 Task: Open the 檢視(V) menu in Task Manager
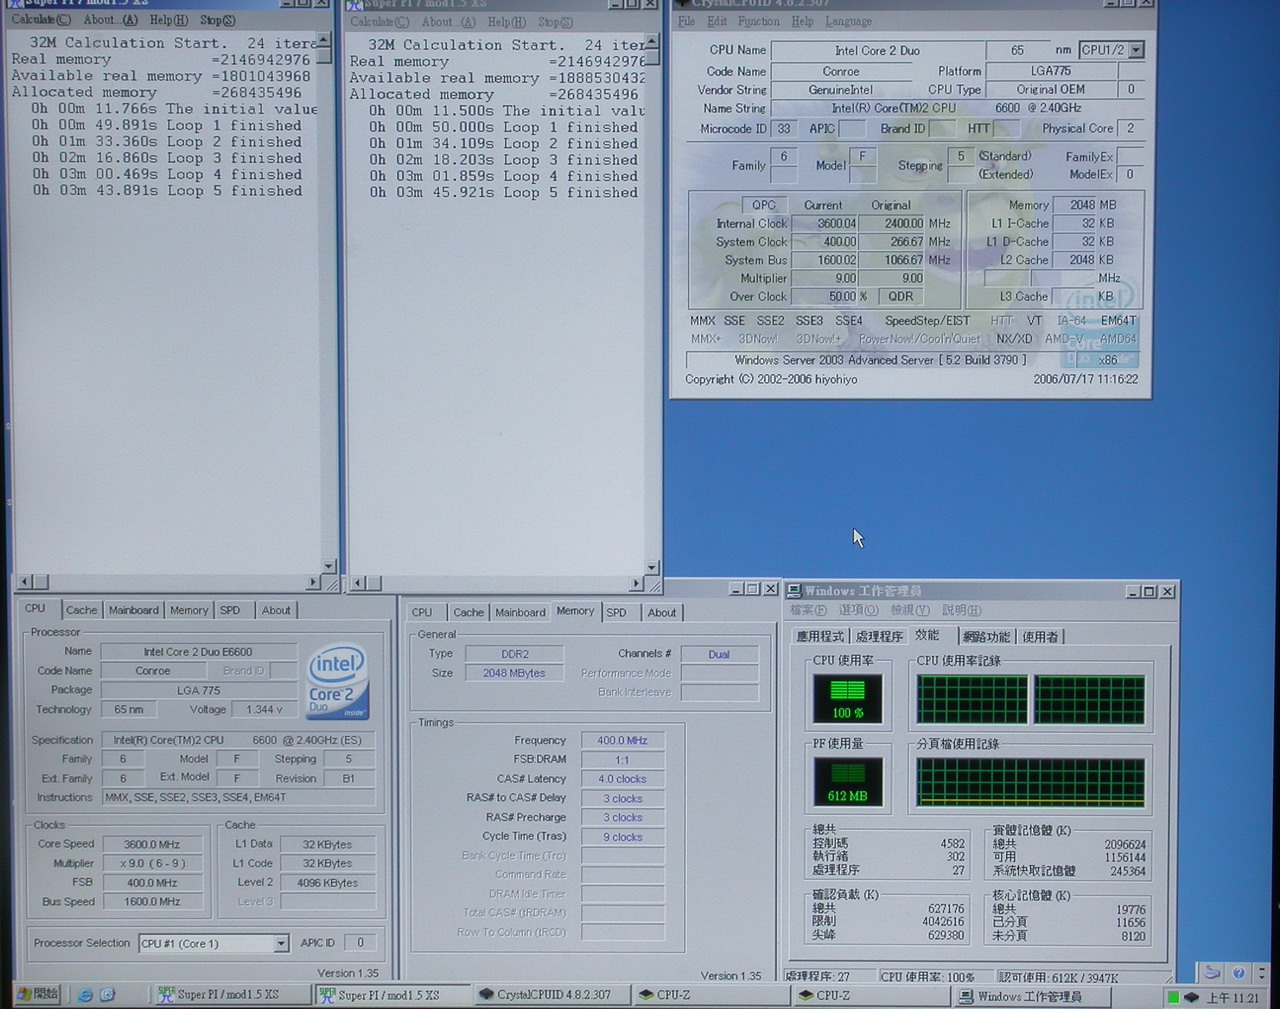point(909,610)
